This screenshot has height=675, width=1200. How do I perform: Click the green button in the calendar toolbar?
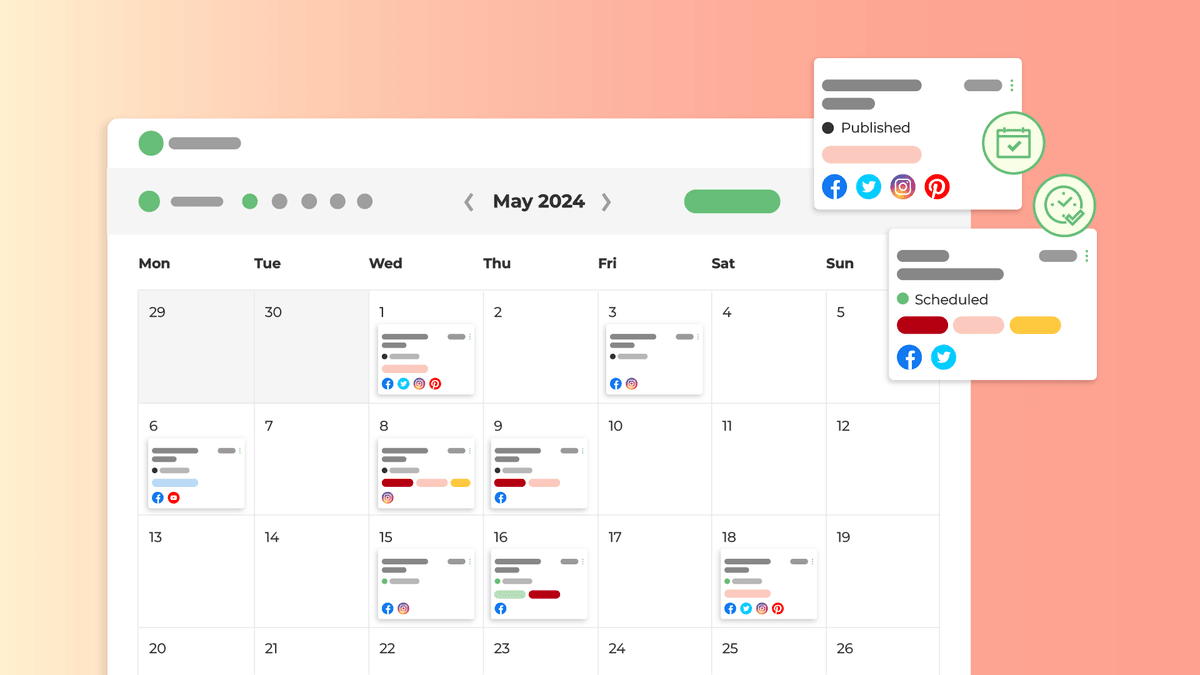[x=732, y=201]
